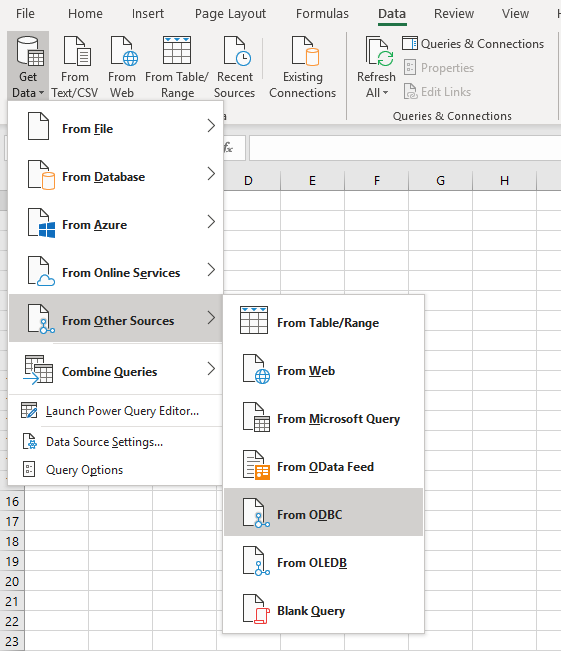This screenshot has width=561, height=651.
Task: Switch to the Page Layout tab
Action: (x=230, y=14)
